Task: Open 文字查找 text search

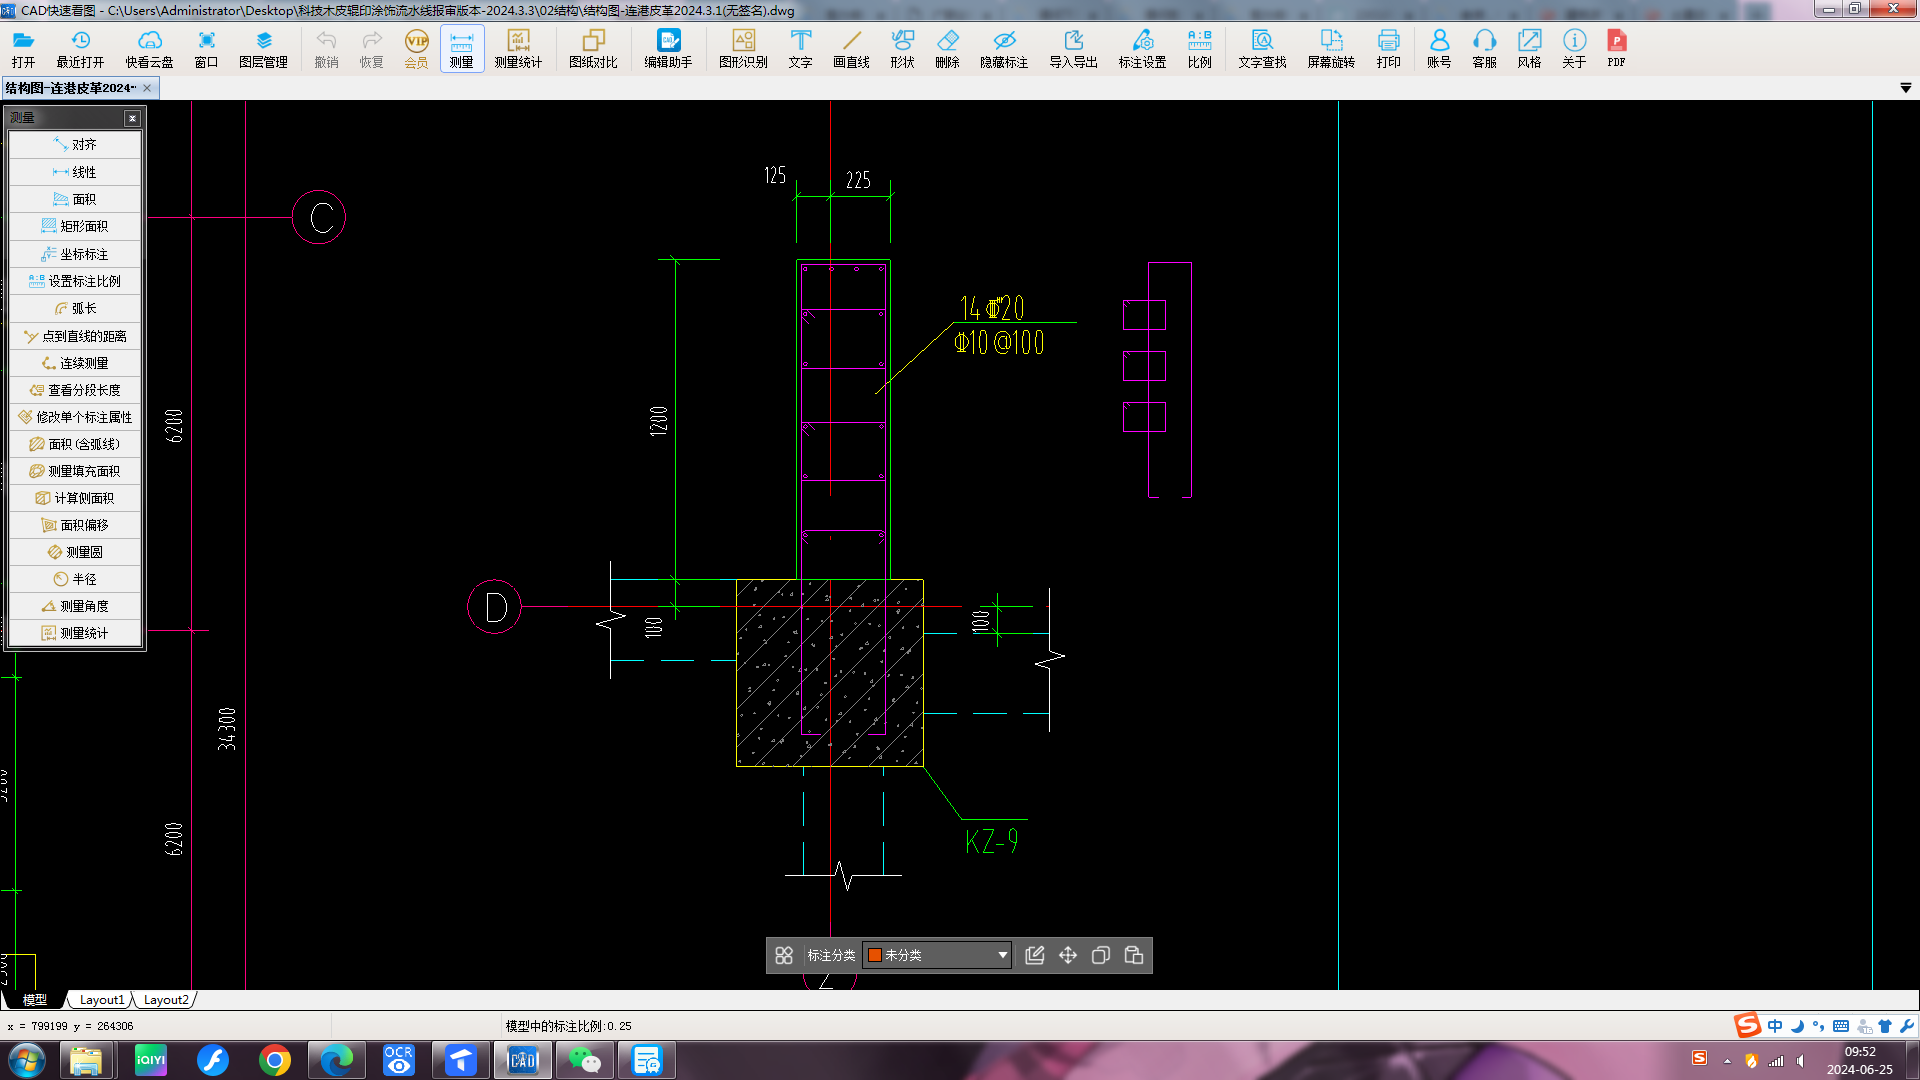Action: [x=1262, y=48]
